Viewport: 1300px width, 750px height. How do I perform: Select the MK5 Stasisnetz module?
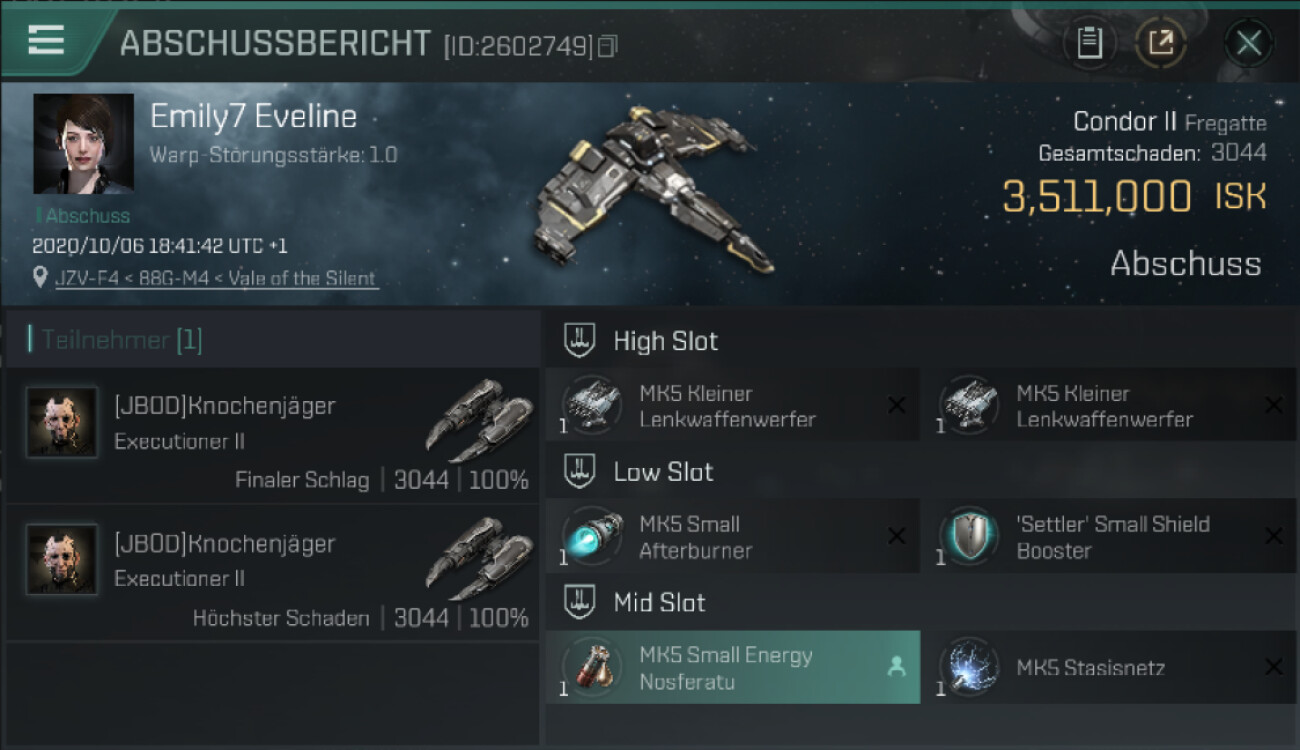tap(1109, 667)
